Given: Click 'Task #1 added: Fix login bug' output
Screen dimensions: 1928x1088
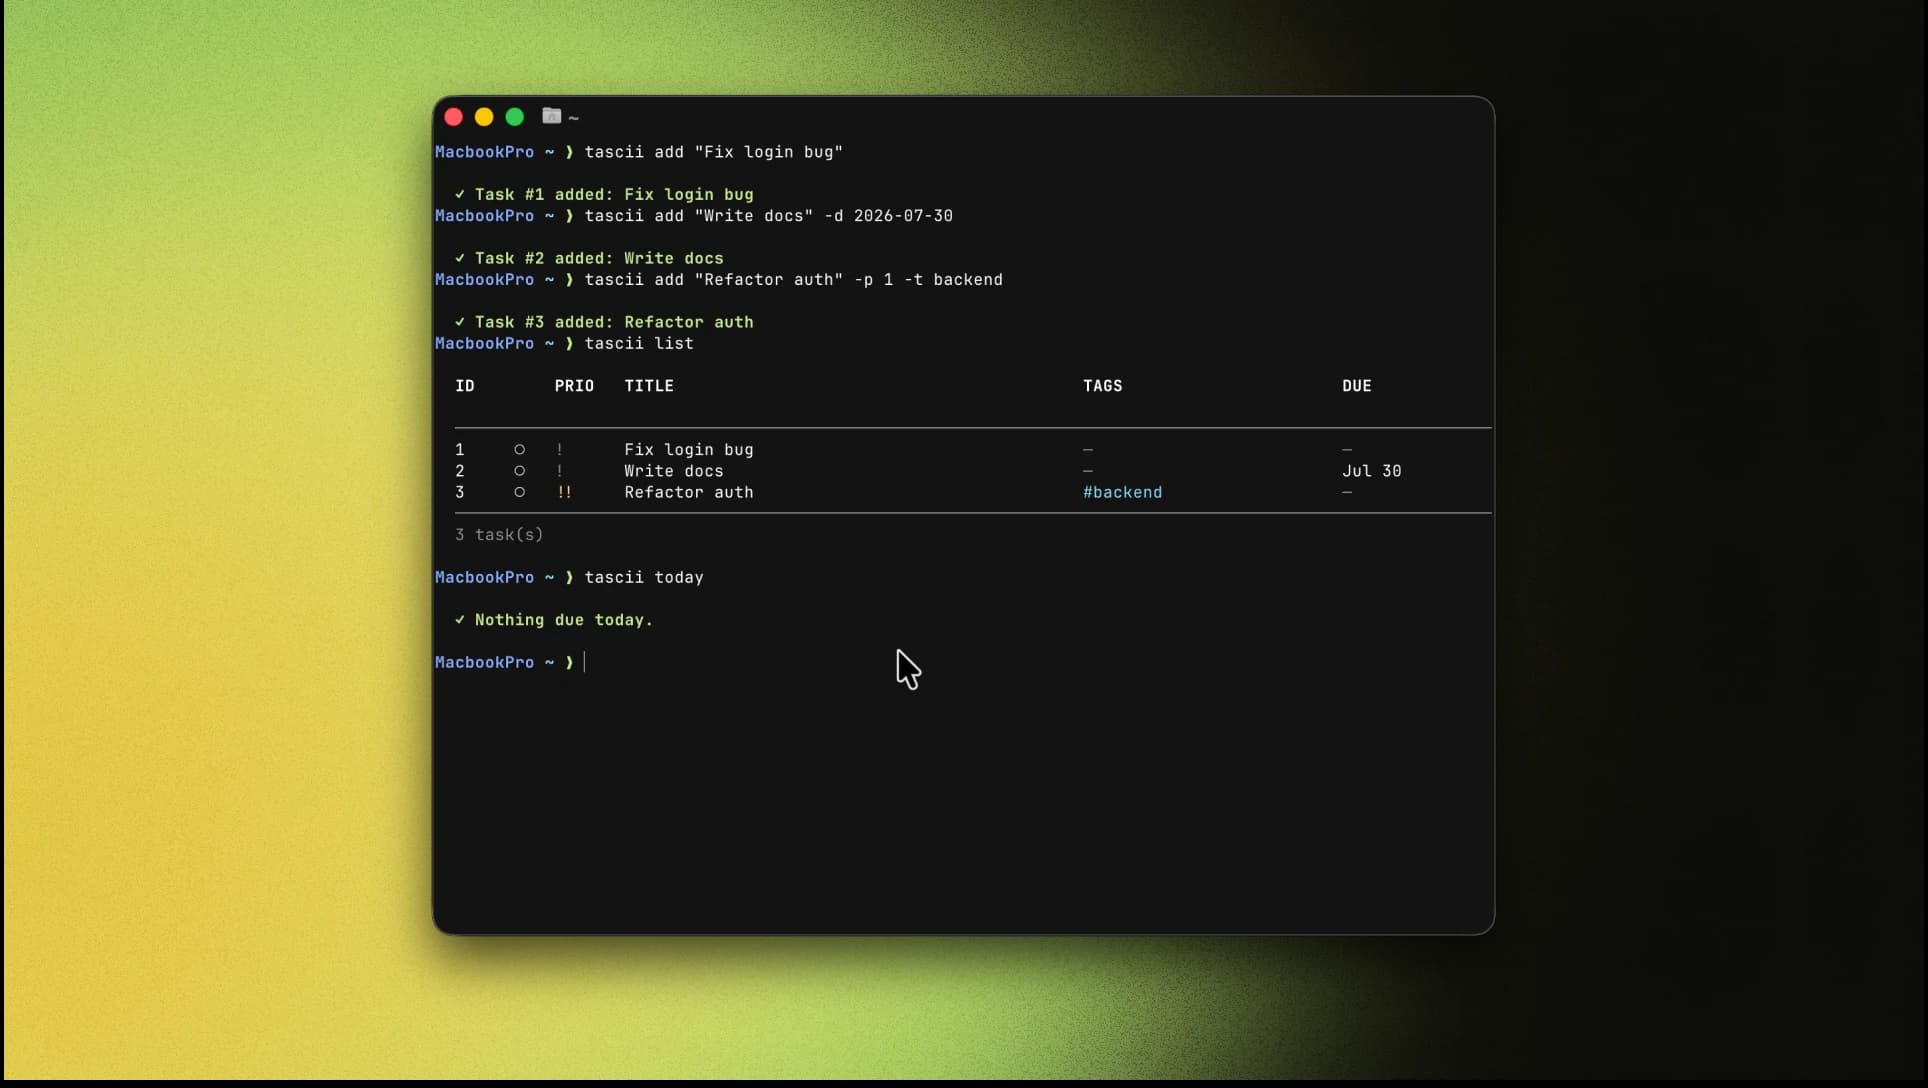Looking at the screenshot, I should tap(614, 194).
